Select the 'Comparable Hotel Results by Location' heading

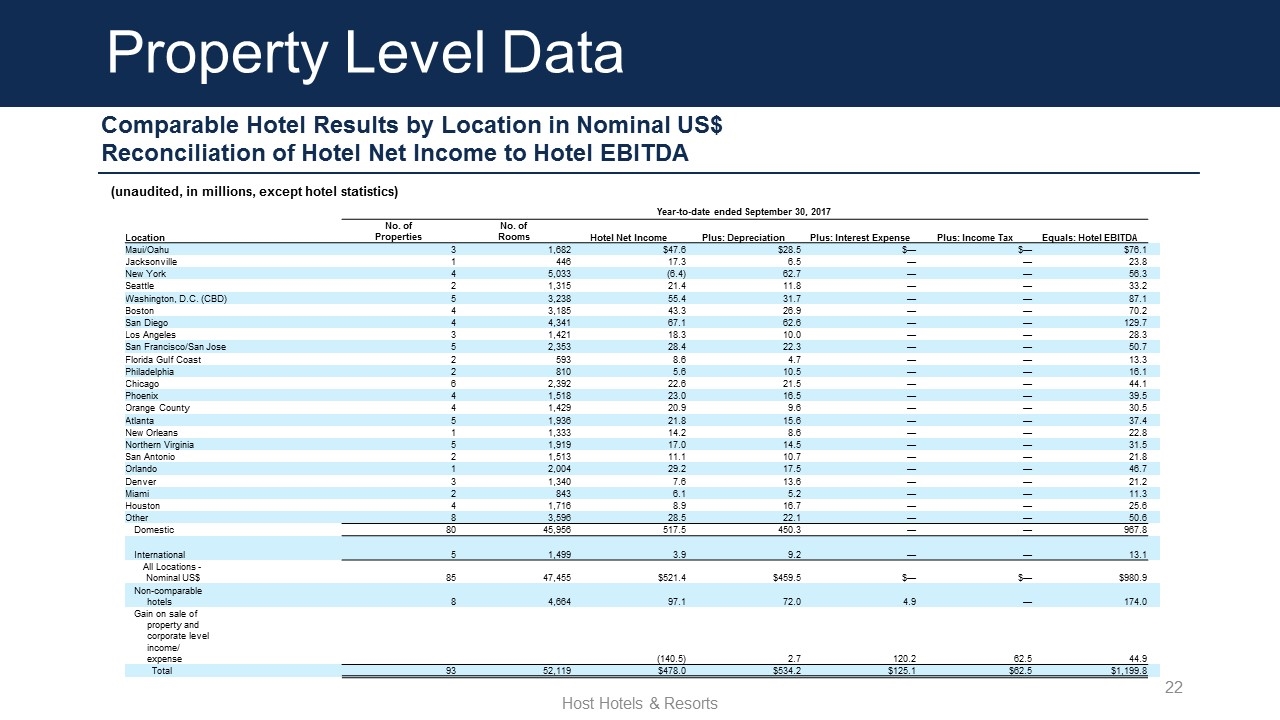[412, 127]
